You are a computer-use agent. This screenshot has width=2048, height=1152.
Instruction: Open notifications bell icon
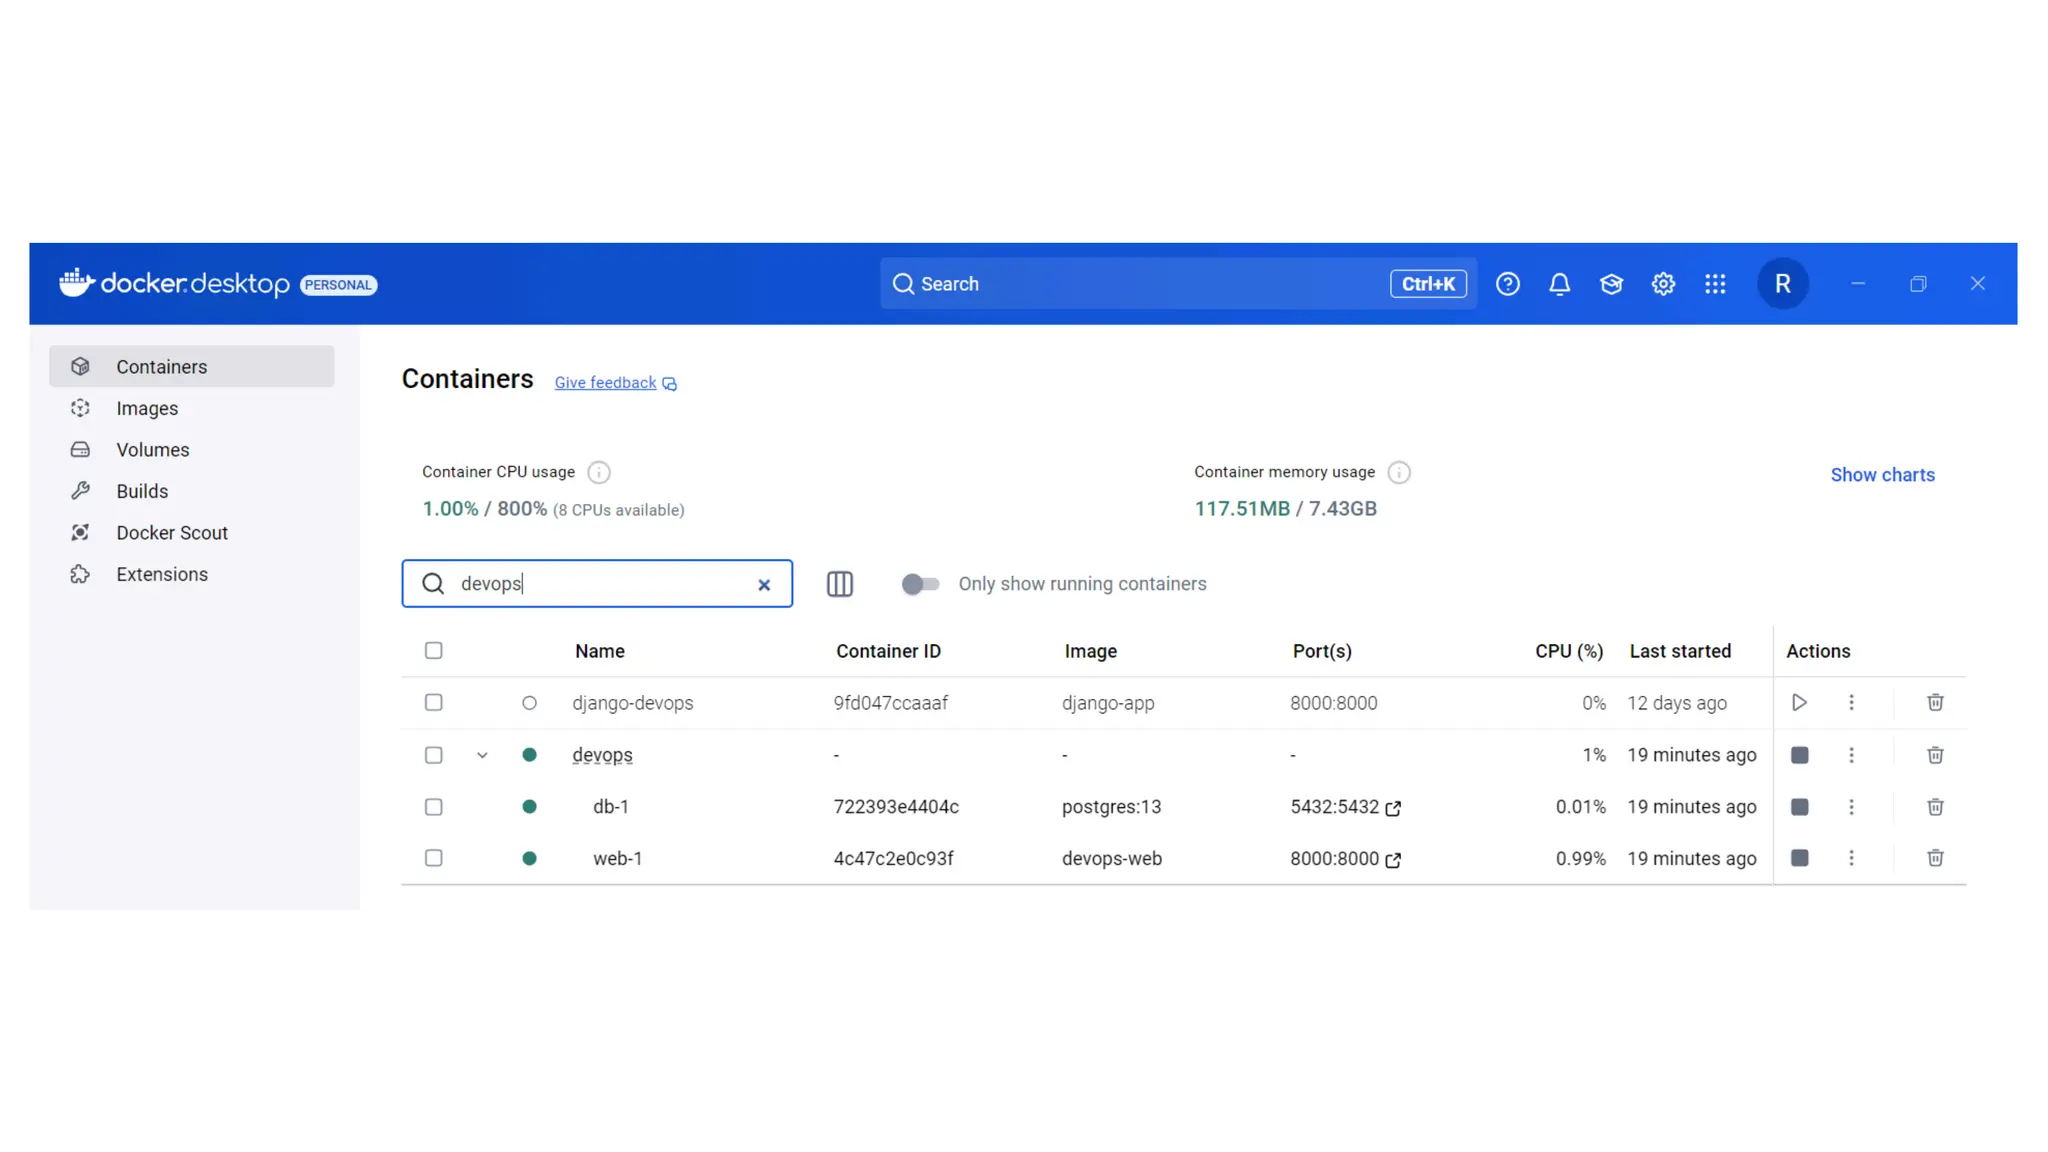[x=1559, y=284]
